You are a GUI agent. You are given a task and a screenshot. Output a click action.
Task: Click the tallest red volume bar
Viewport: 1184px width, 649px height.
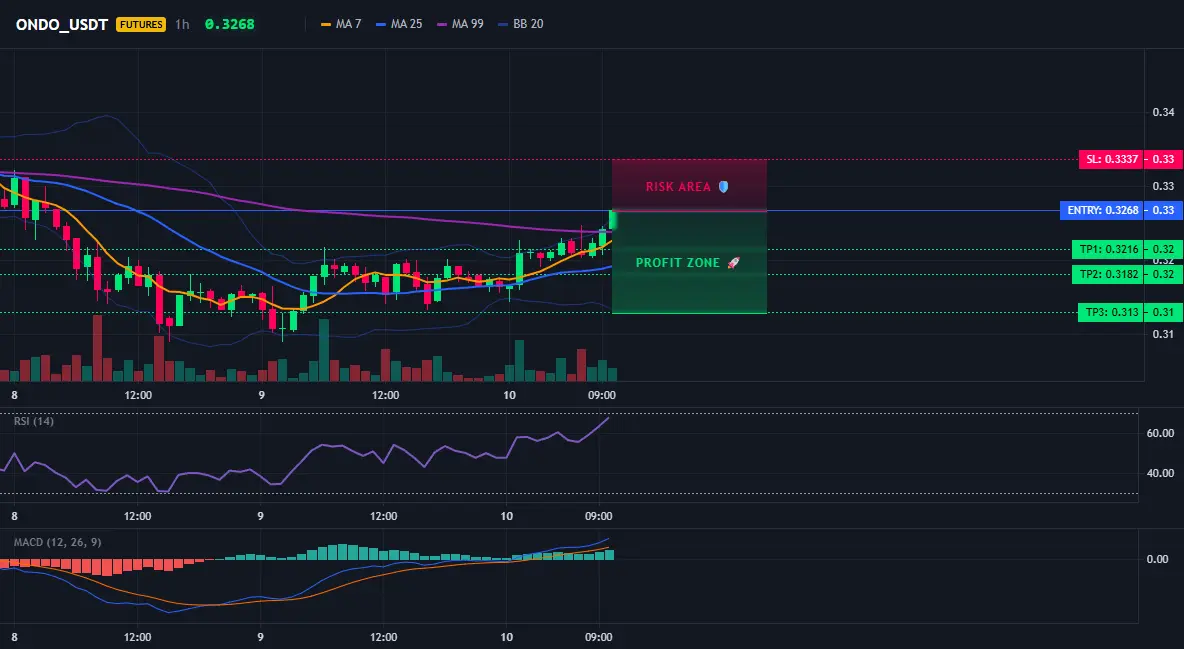click(97, 348)
